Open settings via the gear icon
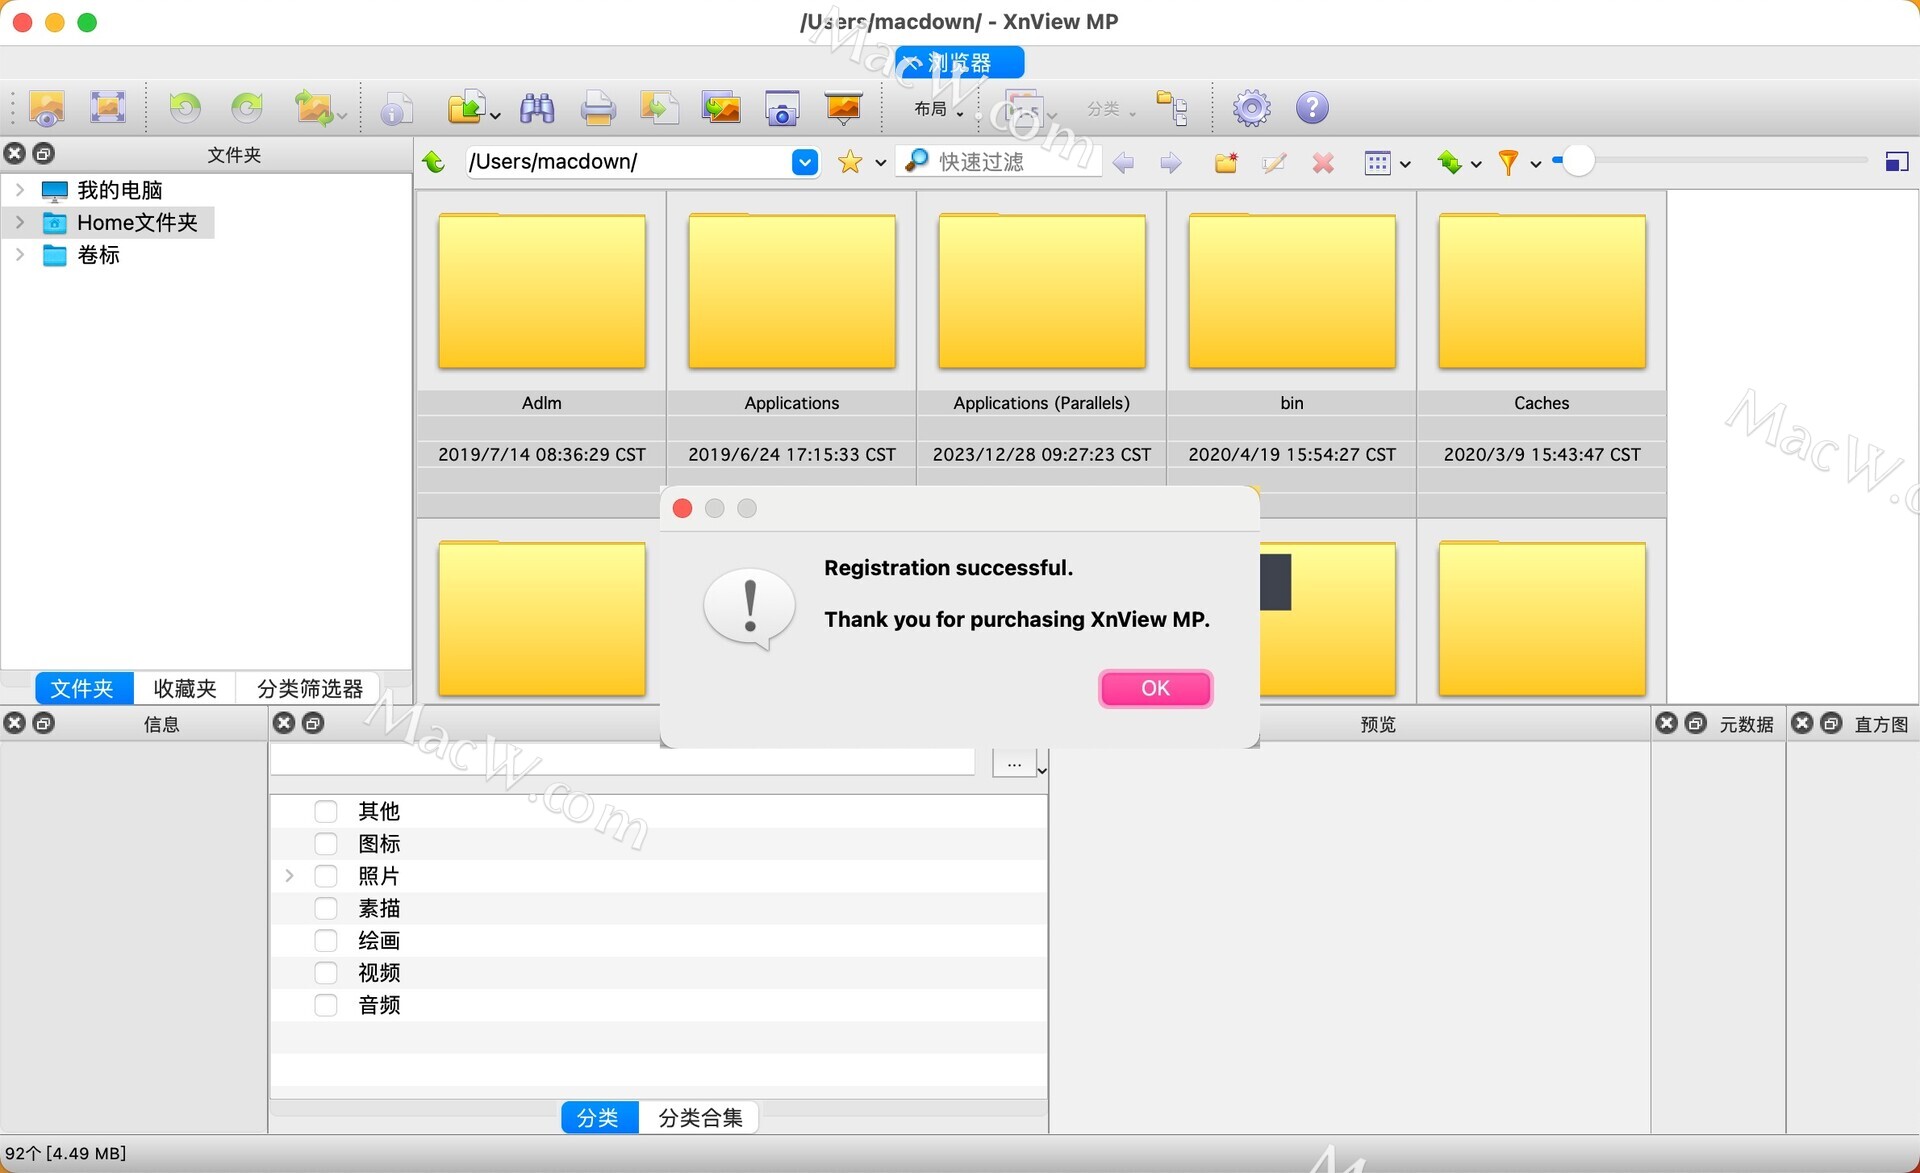Screen dimensions: 1920x1173 point(1251,108)
